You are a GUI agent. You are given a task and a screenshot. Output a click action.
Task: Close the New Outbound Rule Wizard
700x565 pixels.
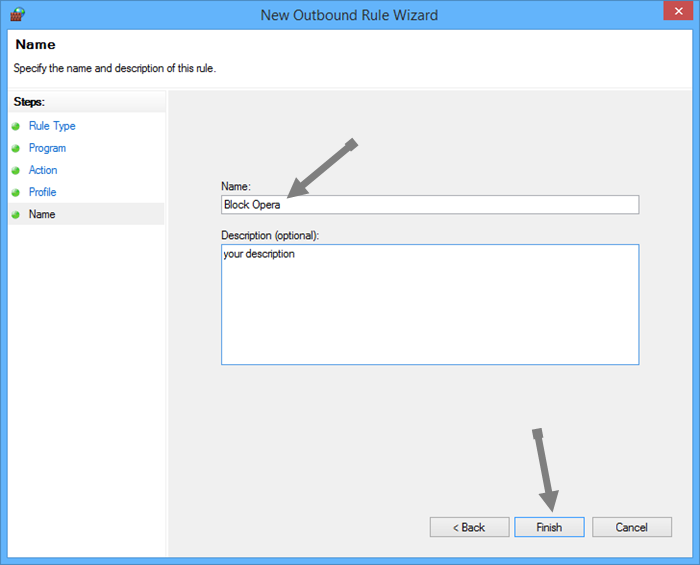coord(678,11)
